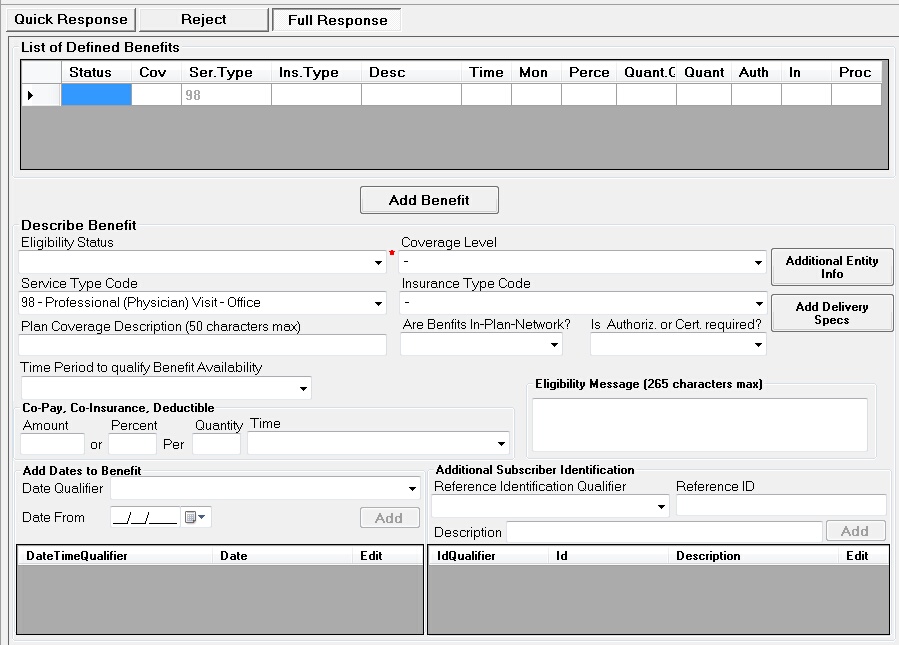Expand the Time Period to qualify dropdown
The height and width of the screenshot is (645, 899).
(303, 388)
